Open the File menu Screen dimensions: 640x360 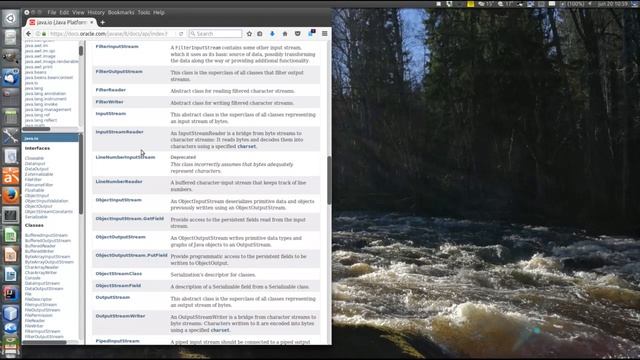[52, 12]
